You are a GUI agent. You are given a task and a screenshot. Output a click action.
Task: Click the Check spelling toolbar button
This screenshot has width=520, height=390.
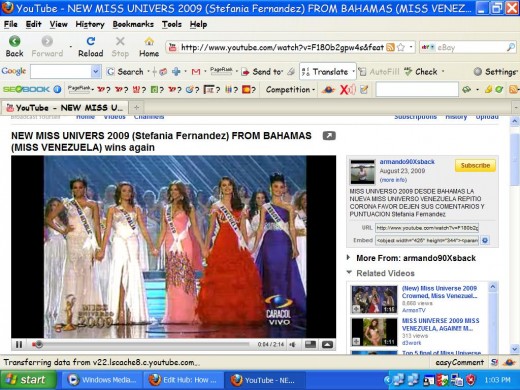tap(421, 72)
